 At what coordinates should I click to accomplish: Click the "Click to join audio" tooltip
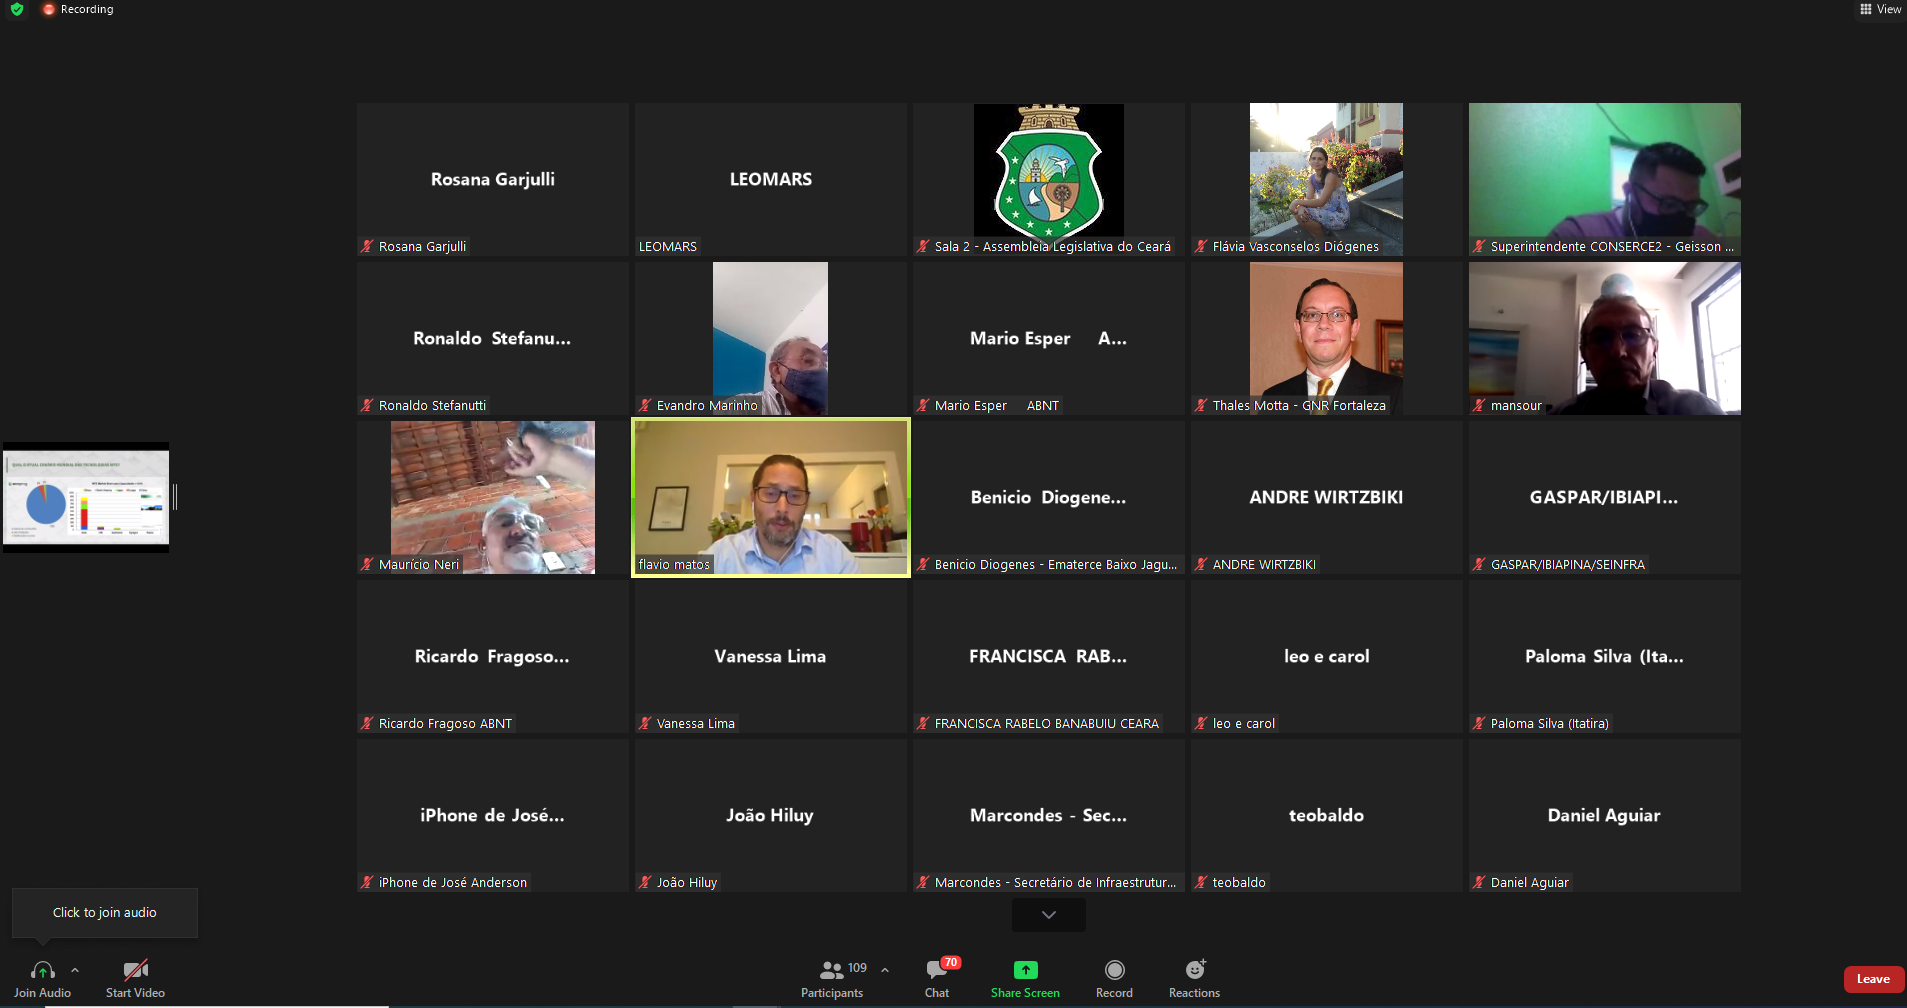(105, 912)
